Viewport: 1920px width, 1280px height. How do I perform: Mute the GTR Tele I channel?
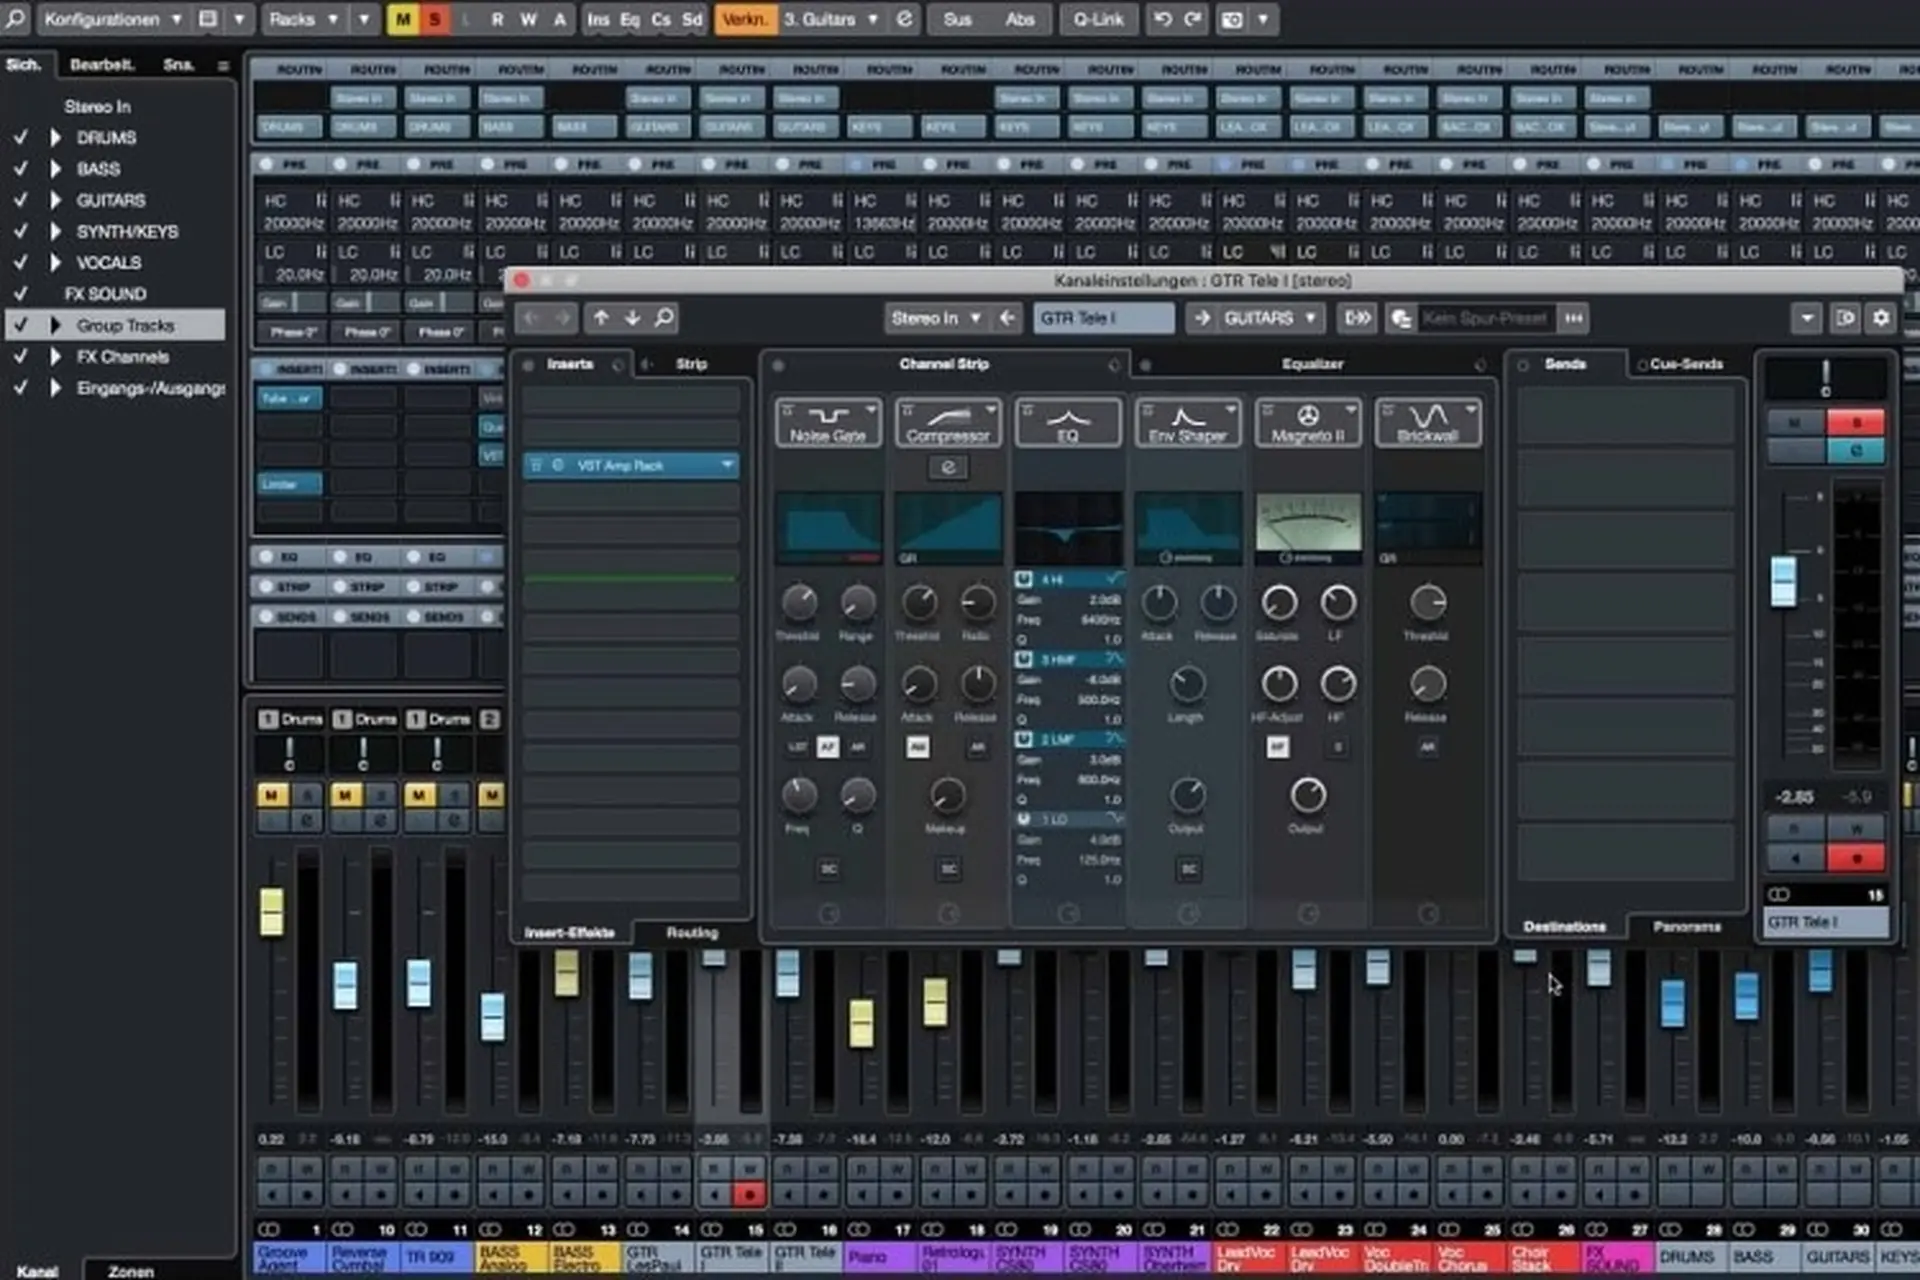[1795, 422]
